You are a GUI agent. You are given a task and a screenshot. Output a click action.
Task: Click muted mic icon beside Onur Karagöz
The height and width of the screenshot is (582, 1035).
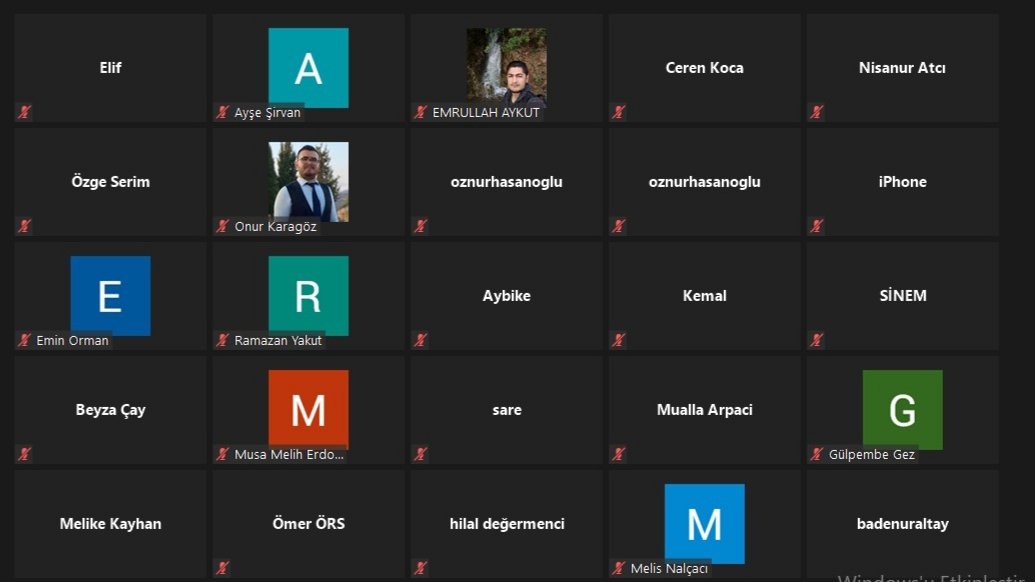(222, 226)
